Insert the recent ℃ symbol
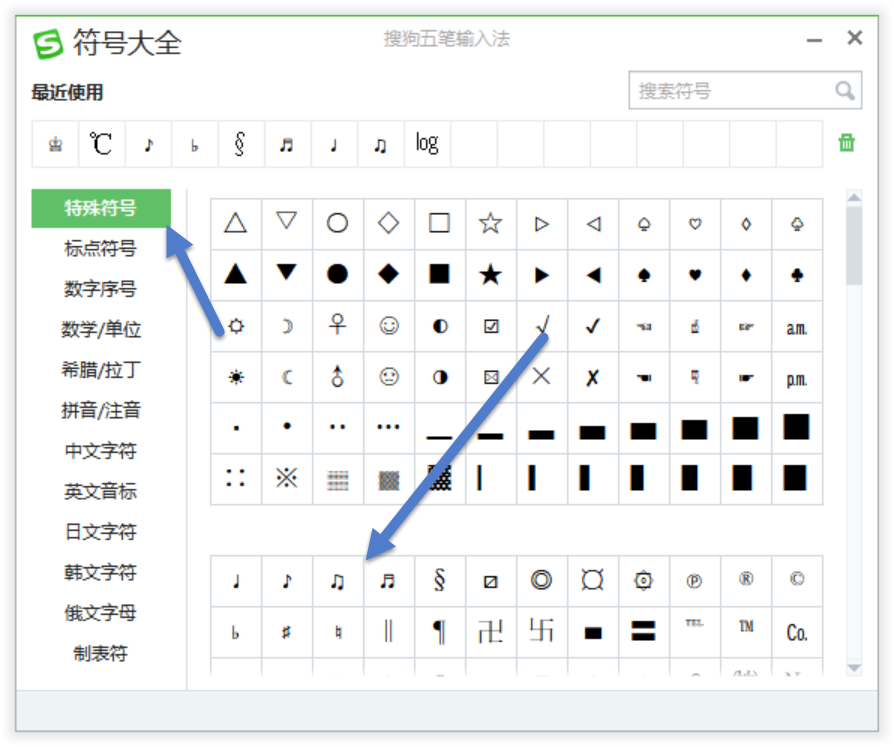 click(102, 144)
